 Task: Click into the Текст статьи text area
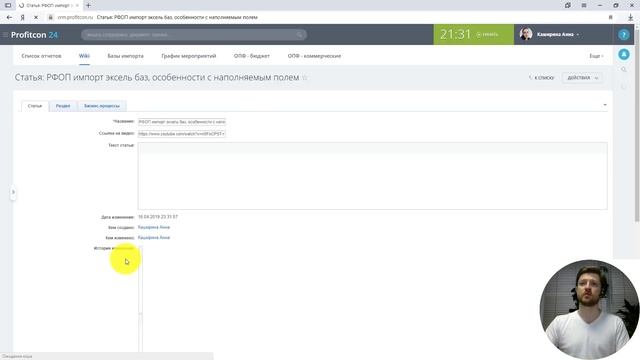pyautogui.click(x=372, y=176)
